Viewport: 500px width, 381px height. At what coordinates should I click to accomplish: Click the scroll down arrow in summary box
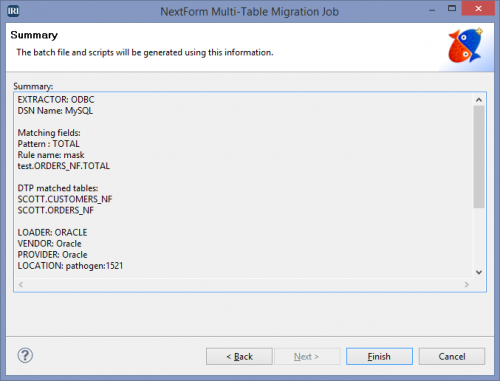tap(479, 272)
